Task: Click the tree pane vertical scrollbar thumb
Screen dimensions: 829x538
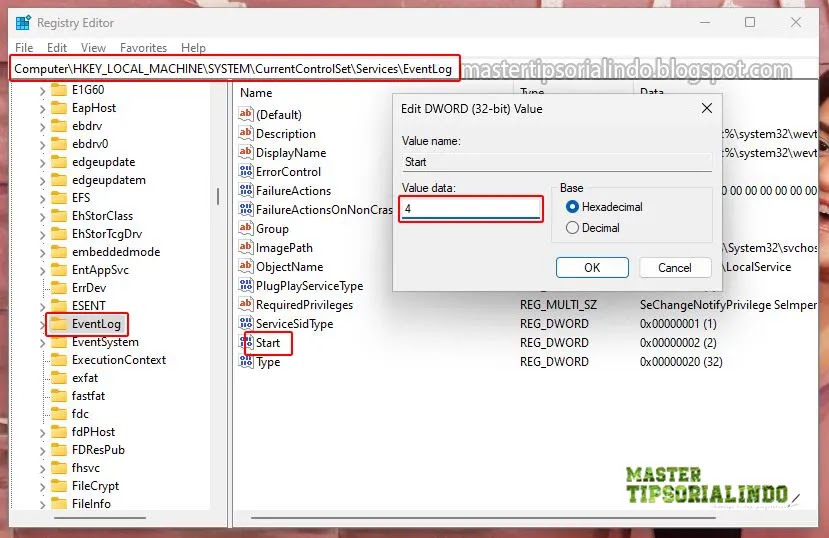Action: [x=218, y=196]
